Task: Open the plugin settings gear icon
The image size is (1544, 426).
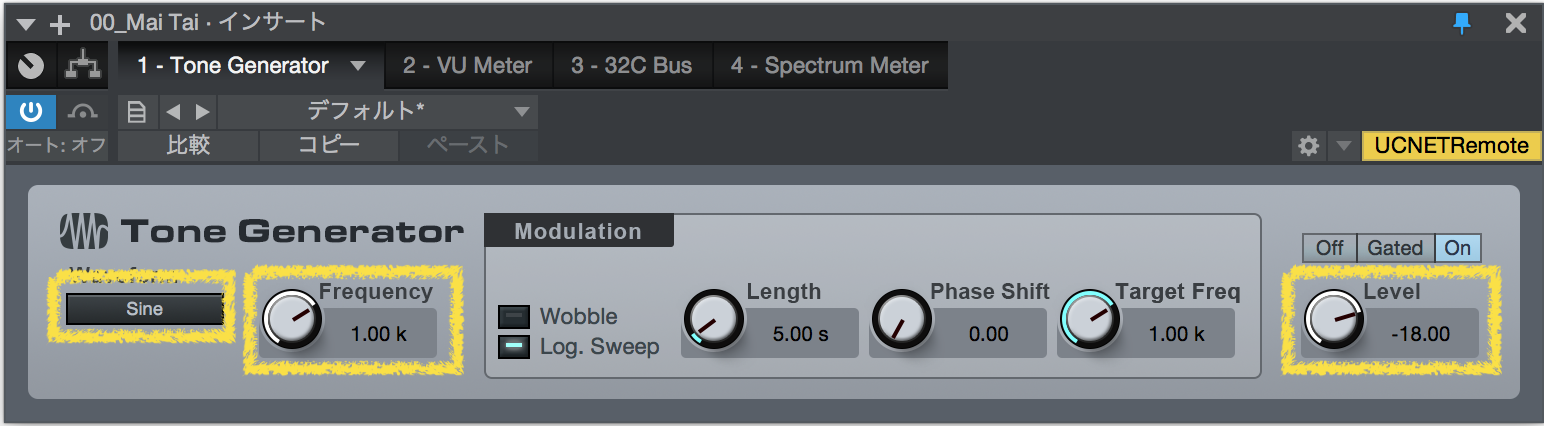Action: coord(1308,146)
